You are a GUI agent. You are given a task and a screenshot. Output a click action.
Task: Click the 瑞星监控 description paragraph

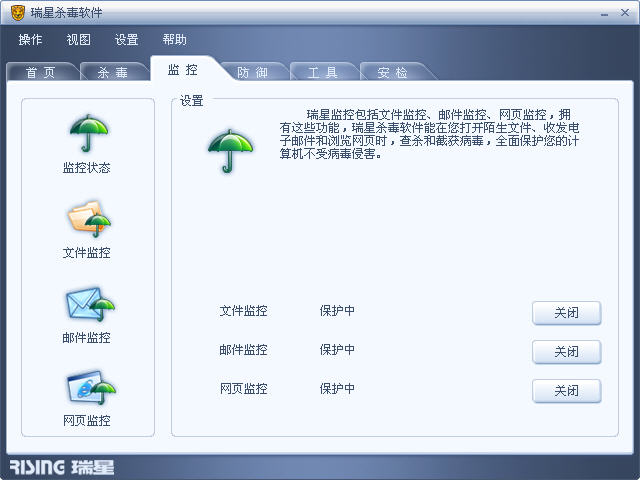[x=429, y=134]
